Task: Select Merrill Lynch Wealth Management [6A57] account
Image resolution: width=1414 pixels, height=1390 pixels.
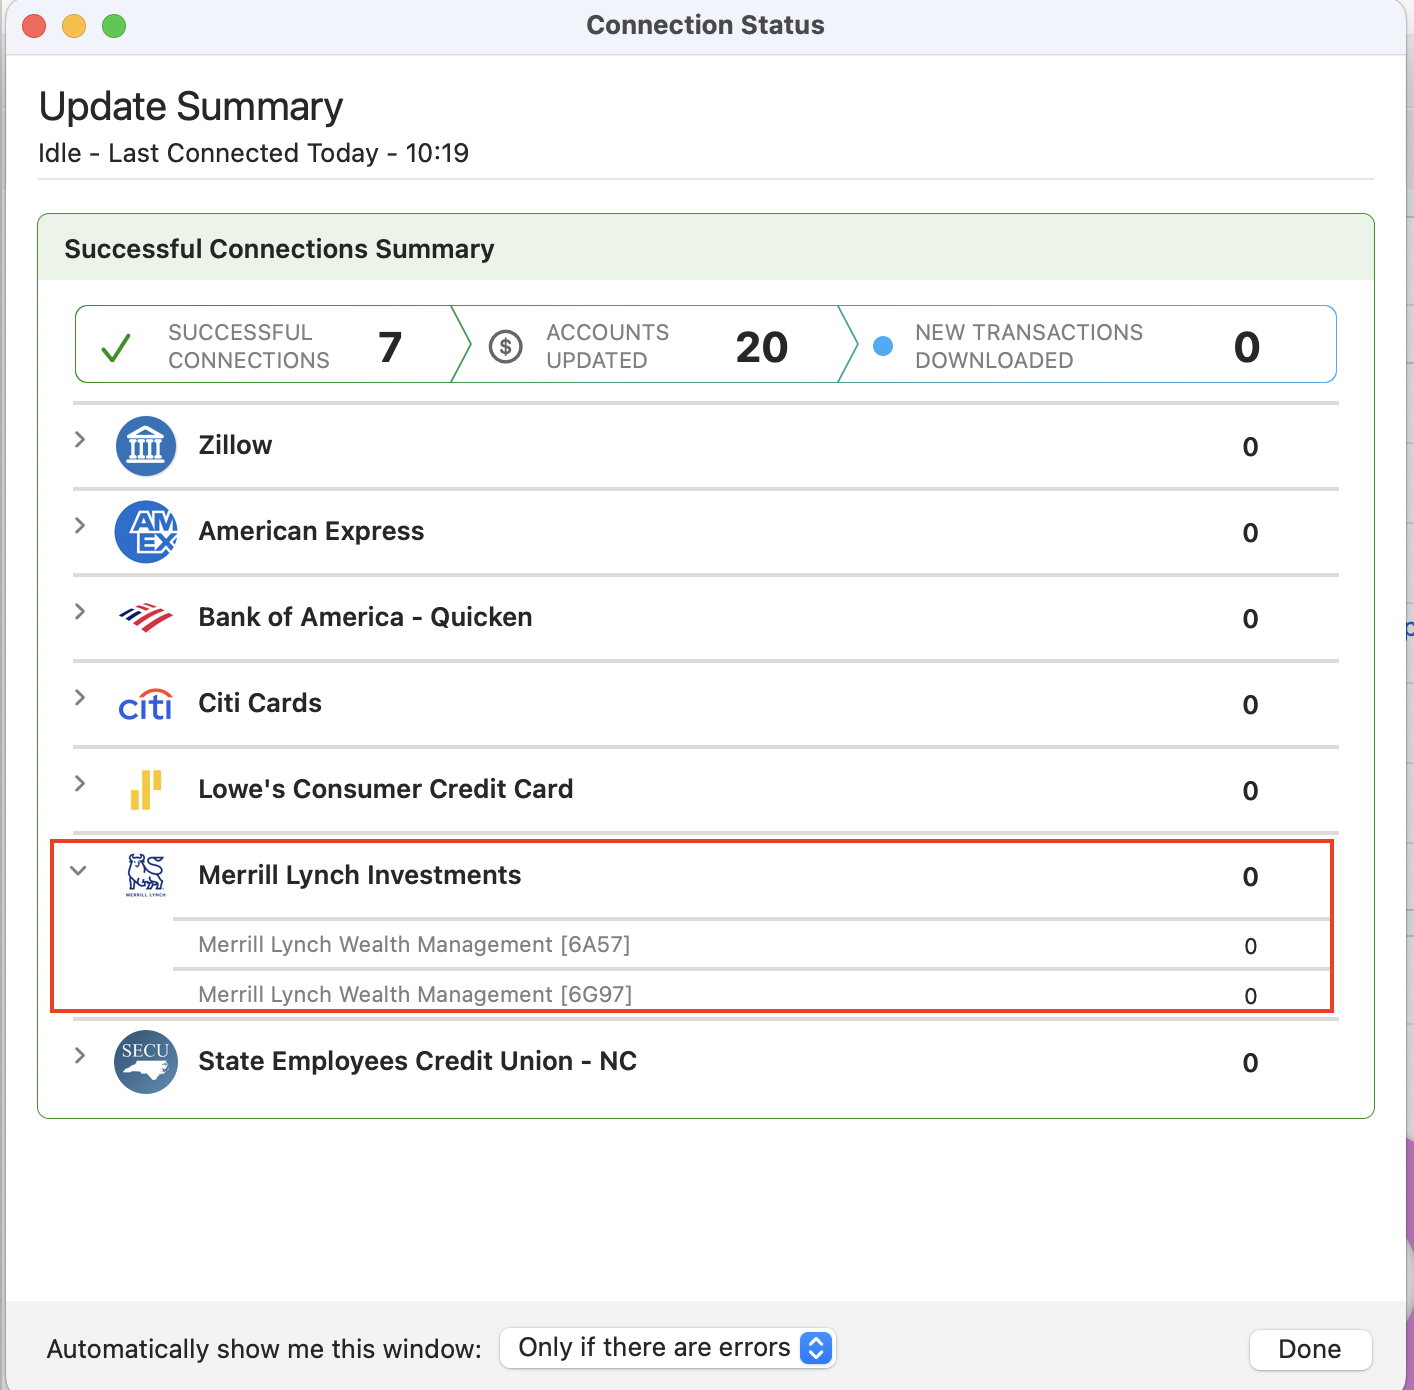Action: coord(414,945)
